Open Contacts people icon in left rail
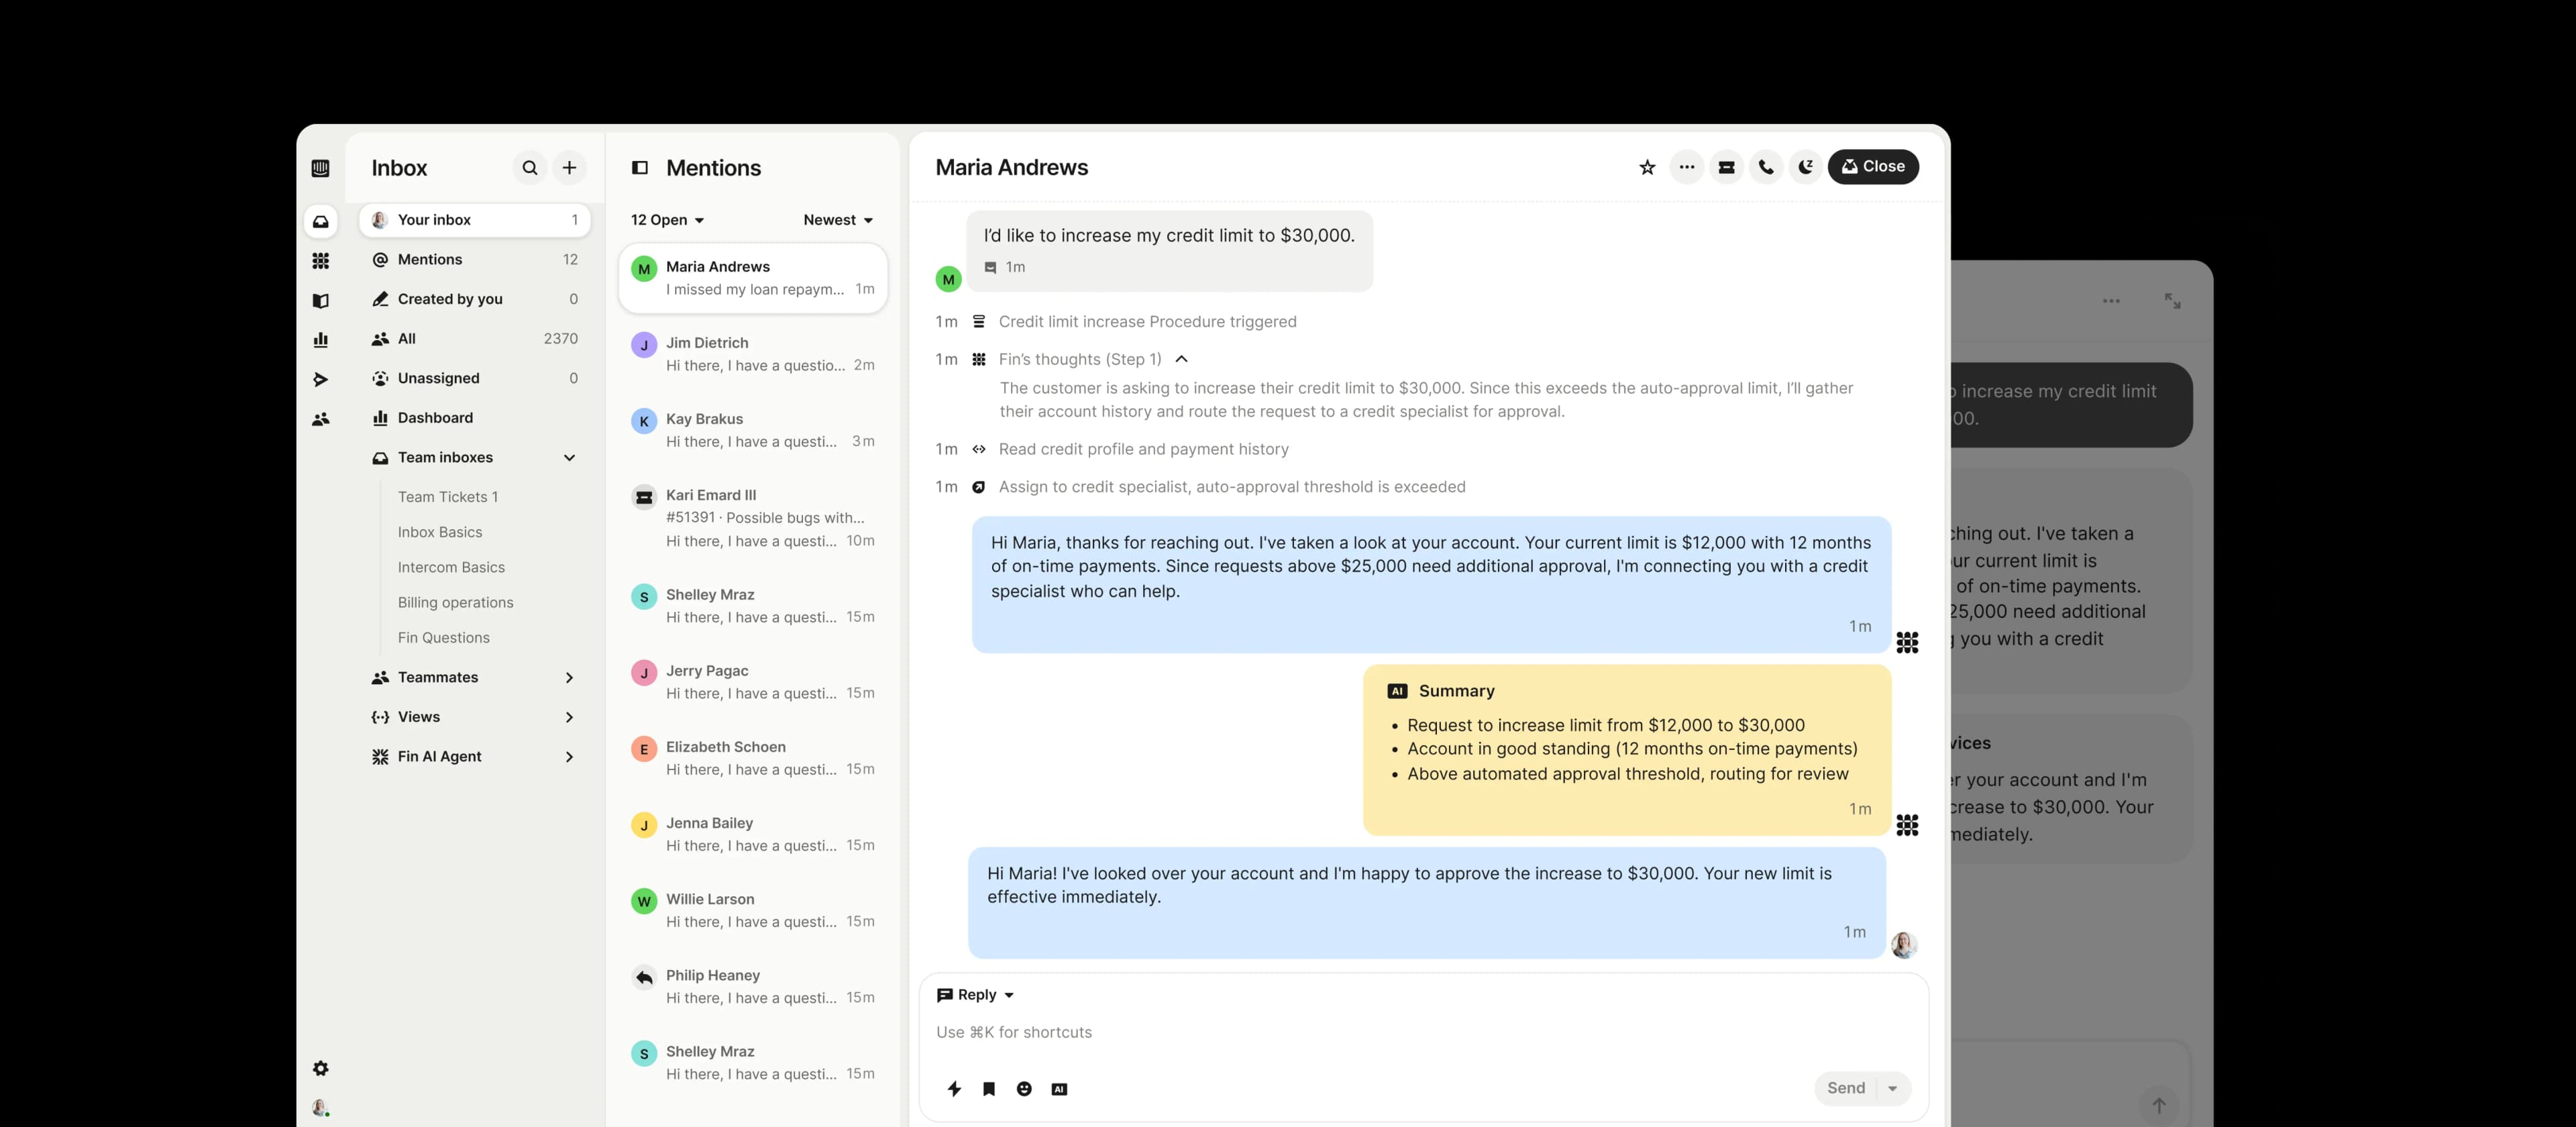The width and height of the screenshot is (2576, 1127). click(x=320, y=419)
